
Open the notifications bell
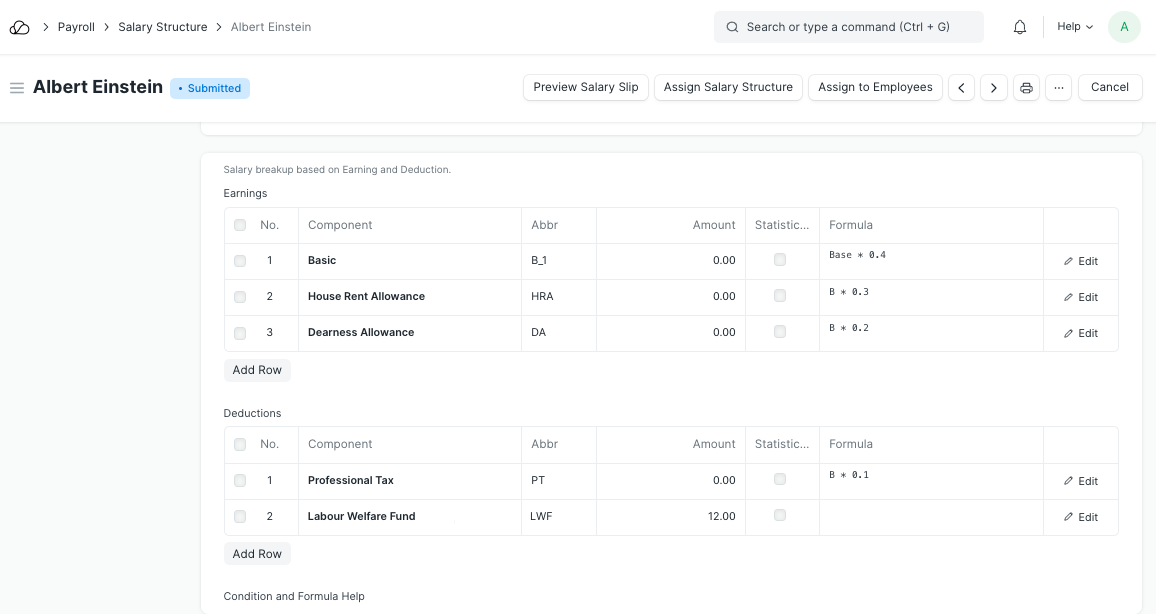point(1020,27)
